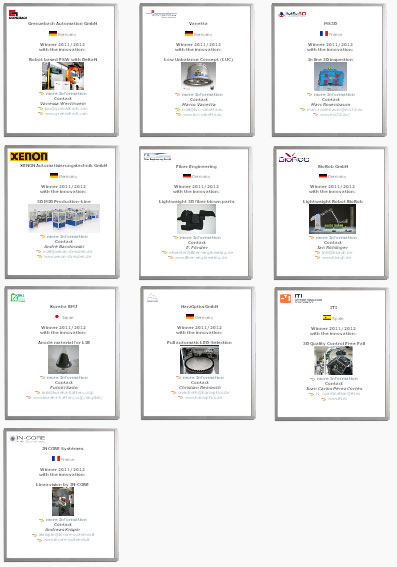Click the email link in LED-Selection card
Image resolution: width=397 pixels, height=567 pixels.
click(x=204, y=392)
